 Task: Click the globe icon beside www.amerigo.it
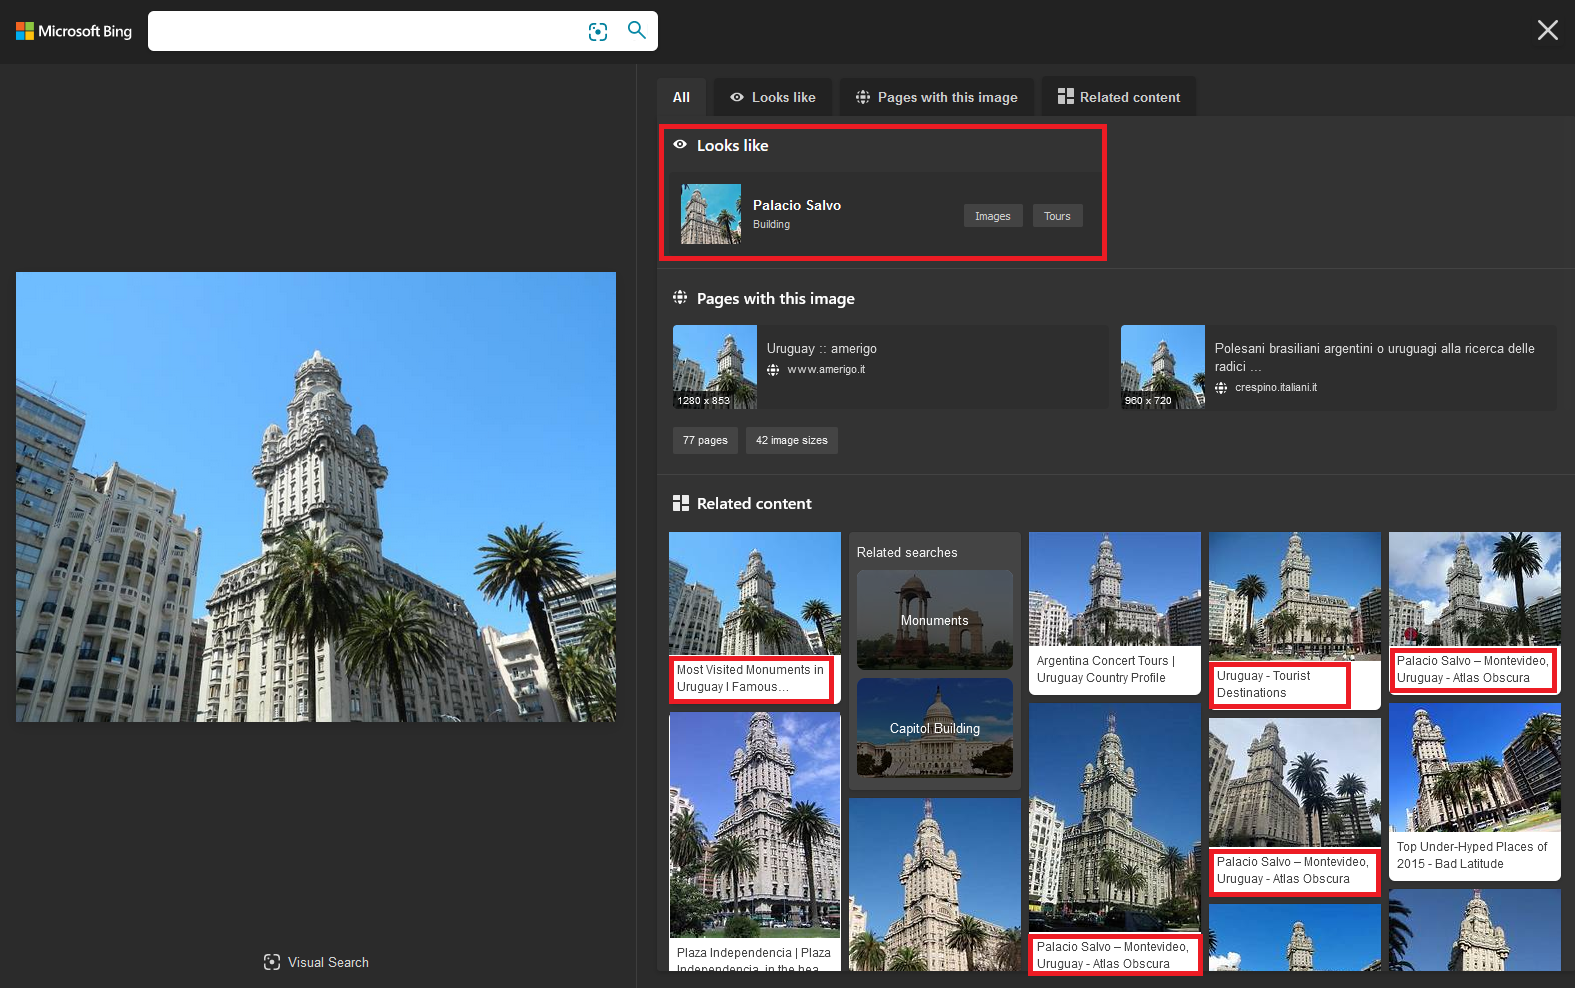pos(773,370)
